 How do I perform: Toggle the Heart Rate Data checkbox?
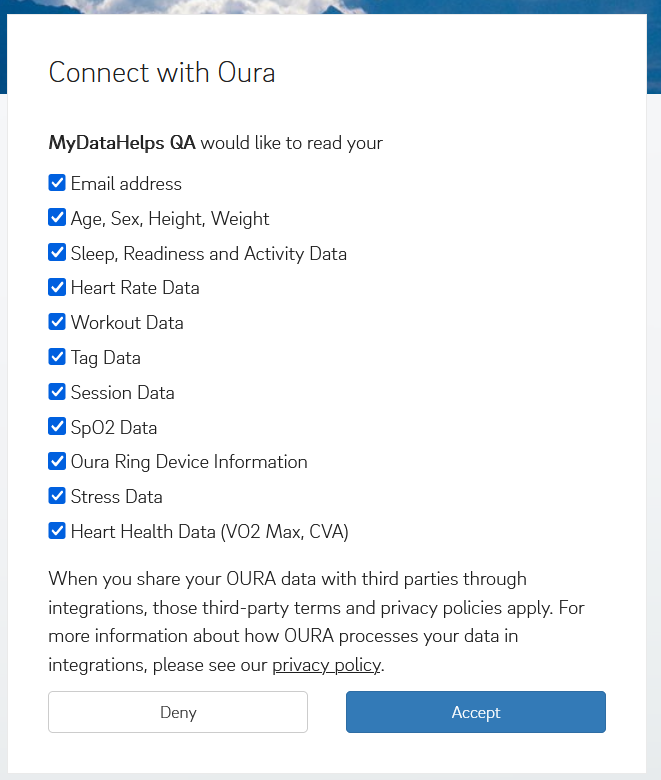(57, 287)
